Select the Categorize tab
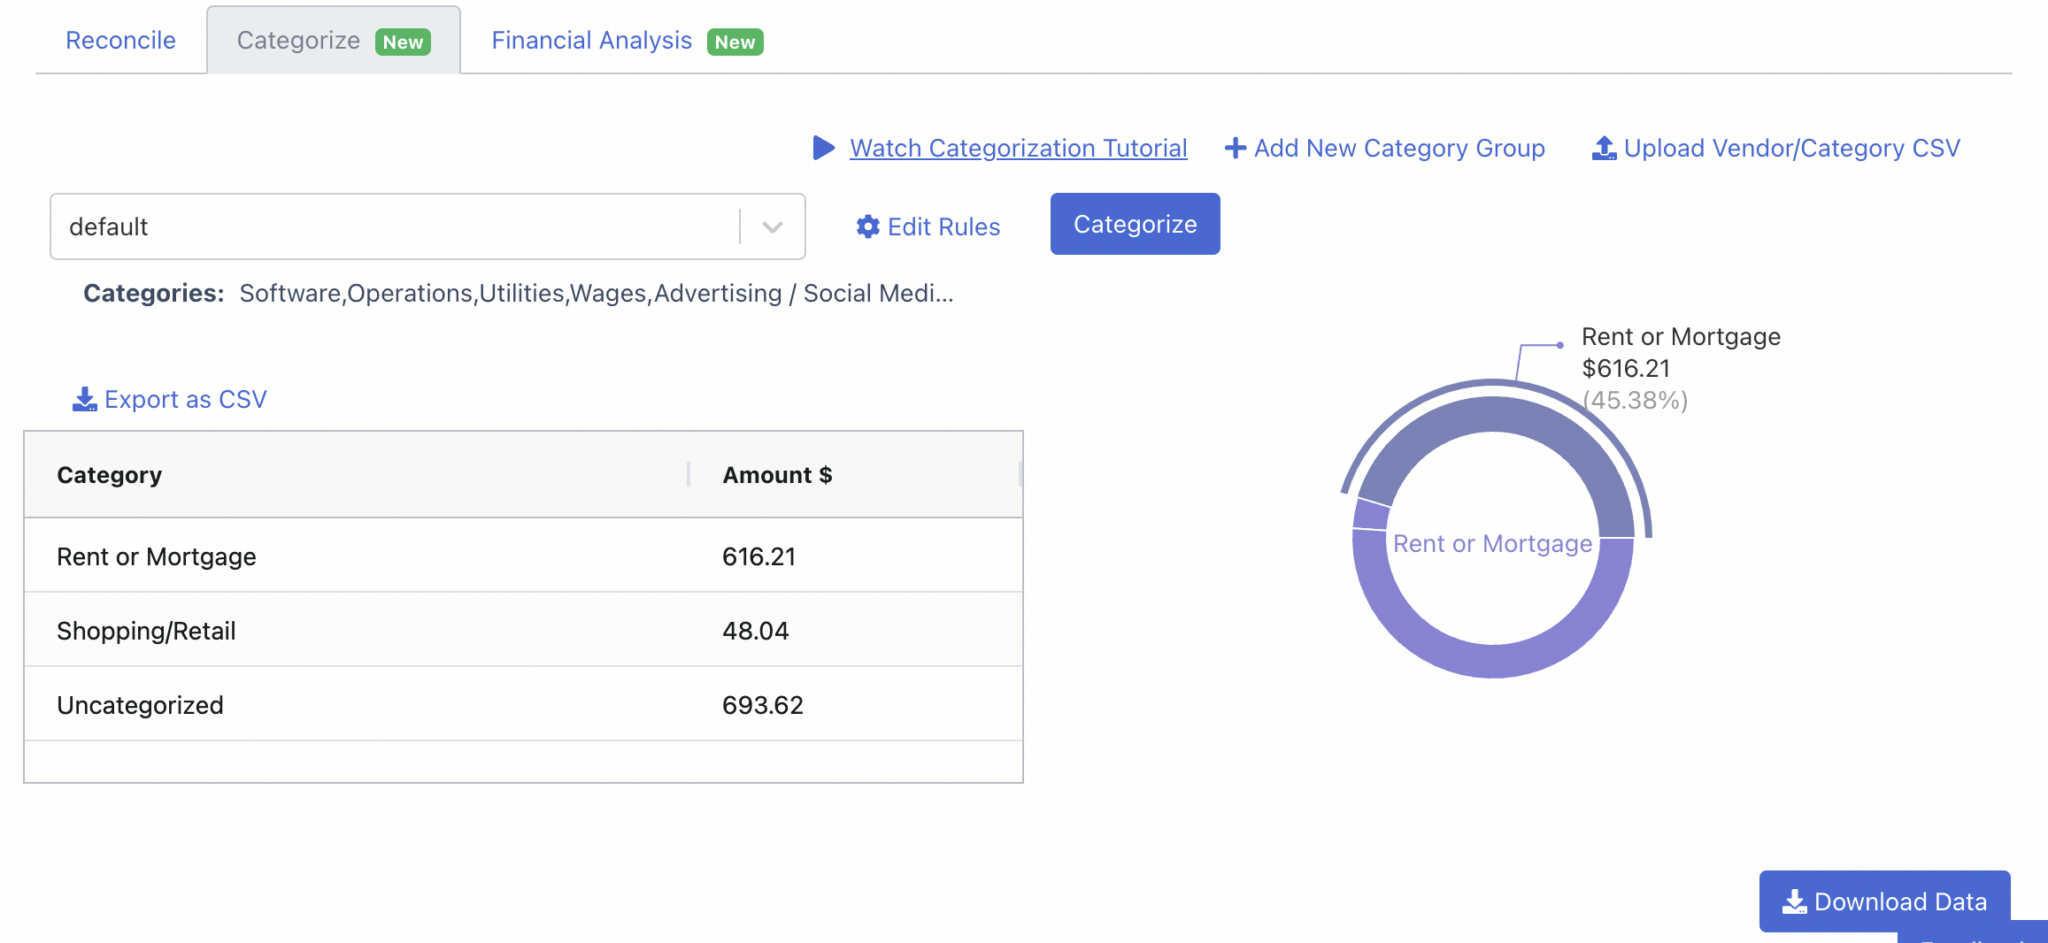2048x943 pixels. pos(298,41)
